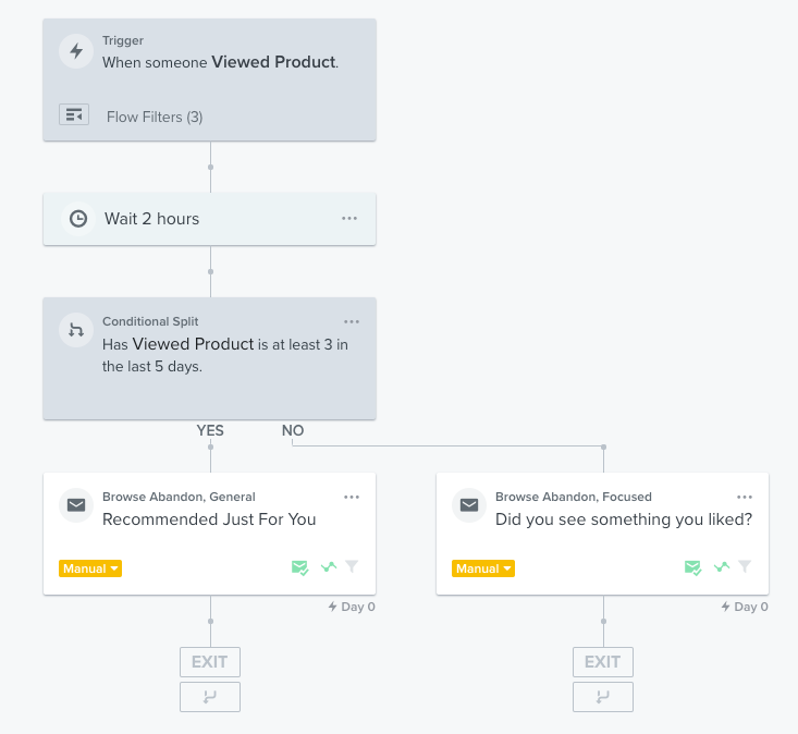Viewport: 798px width, 734px height.
Task: Click analytics icon on Browse Abandon, General email
Action: click(328, 568)
